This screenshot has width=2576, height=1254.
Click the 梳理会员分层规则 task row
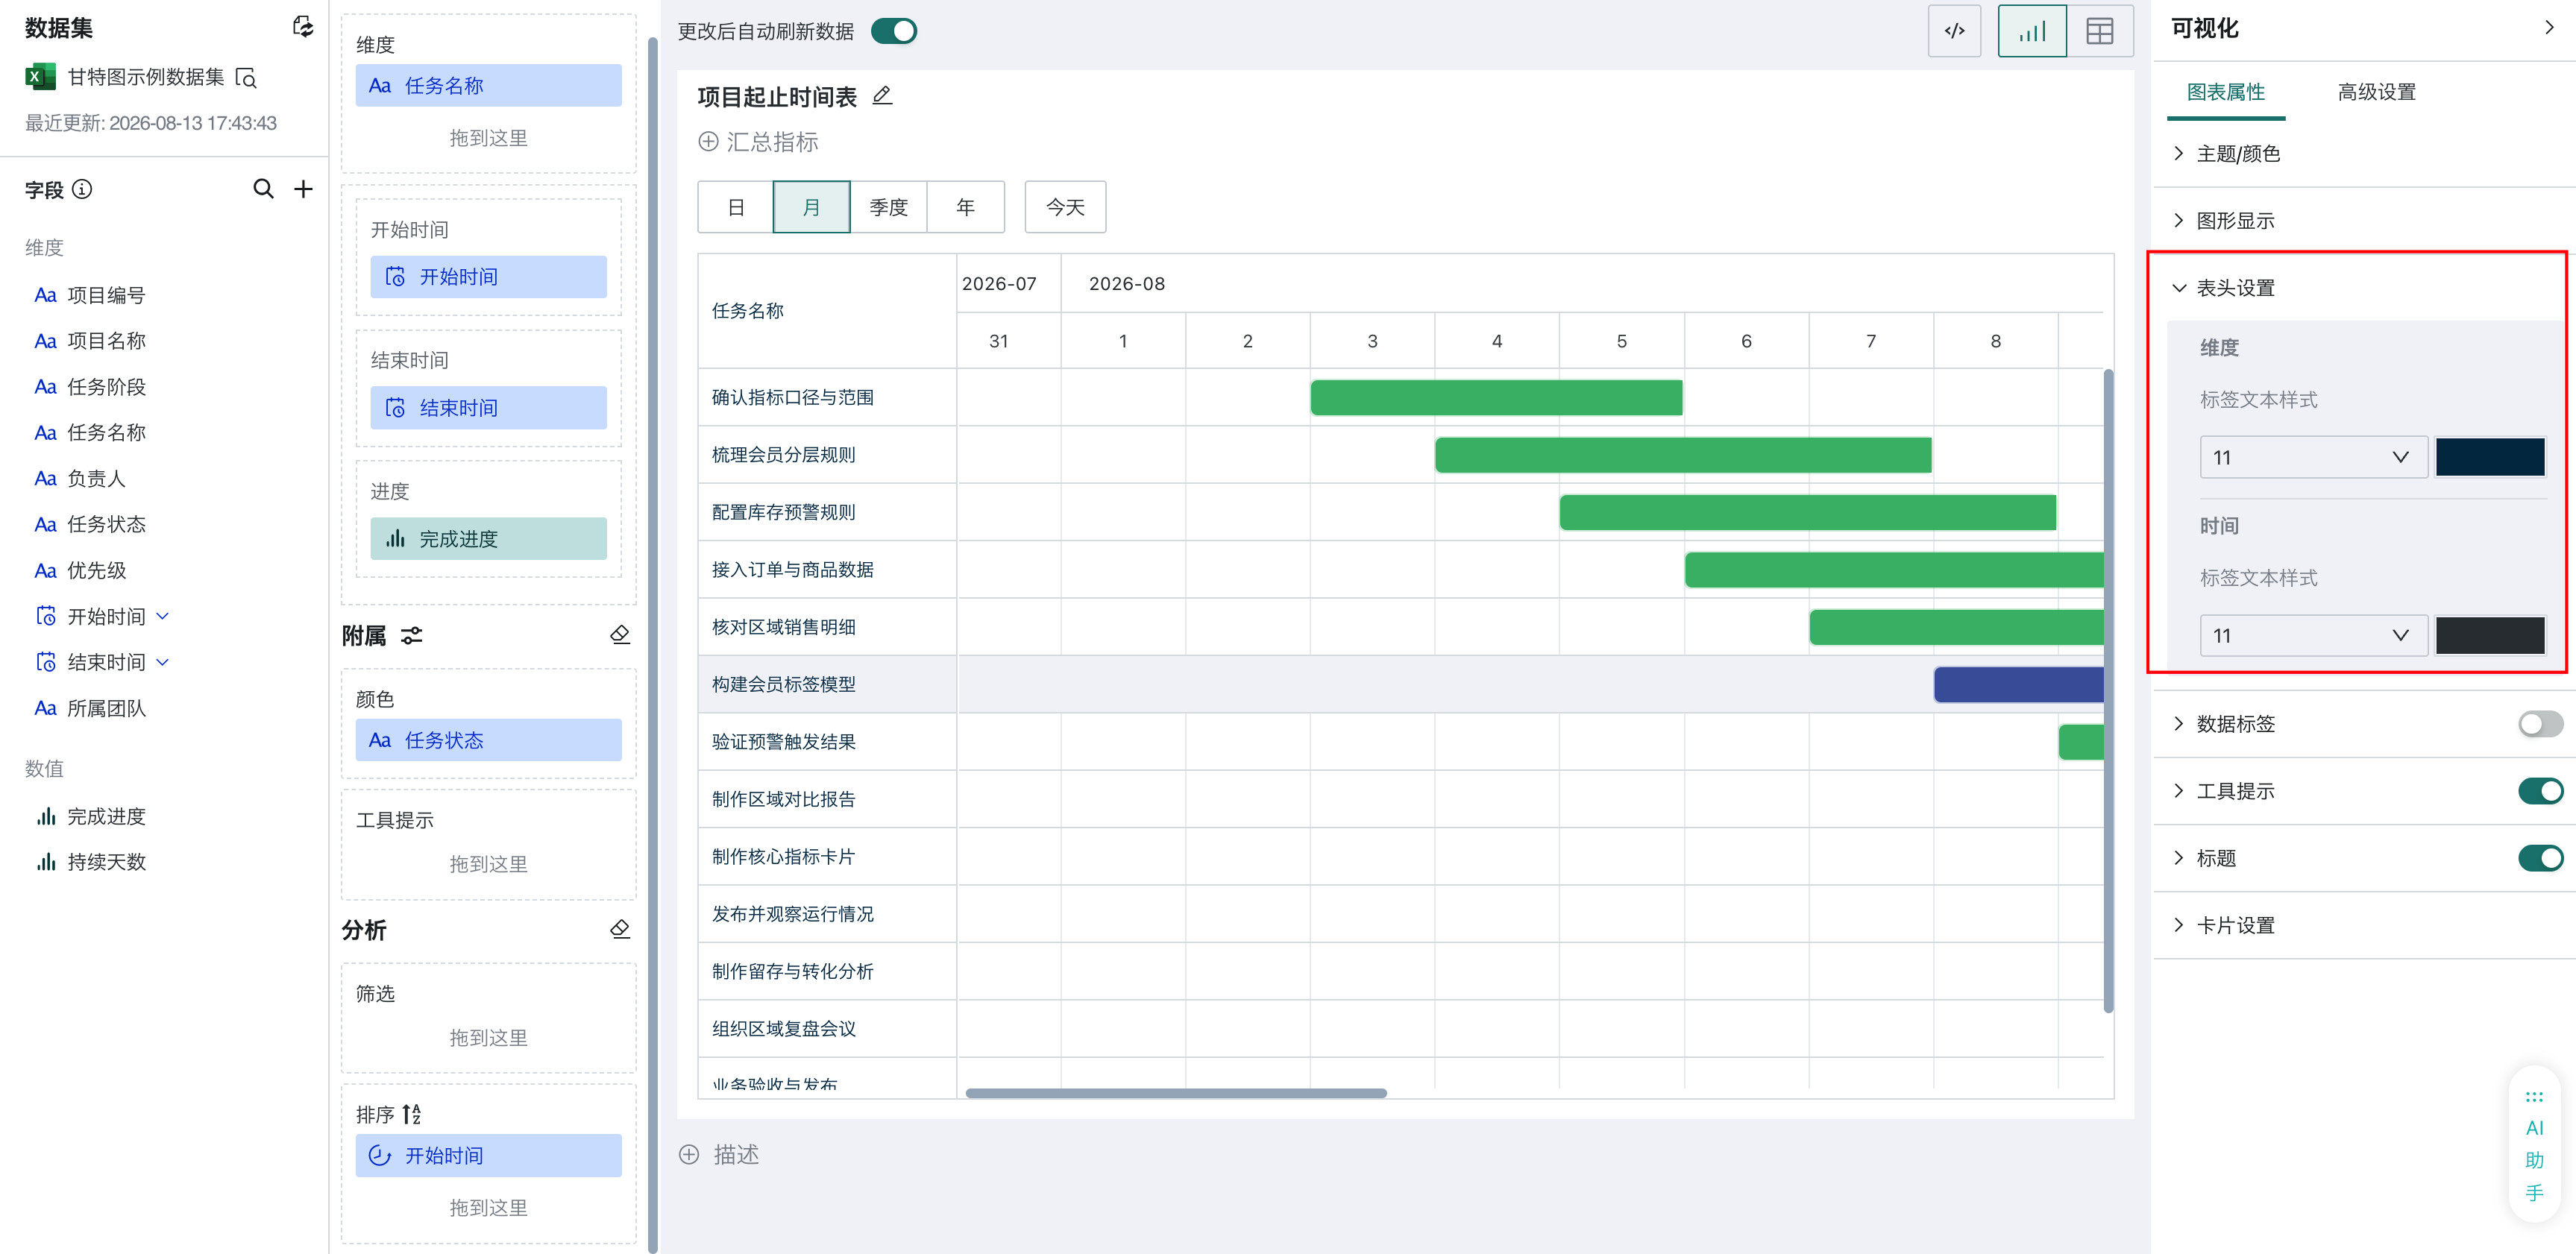click(x=1400, y=455)
